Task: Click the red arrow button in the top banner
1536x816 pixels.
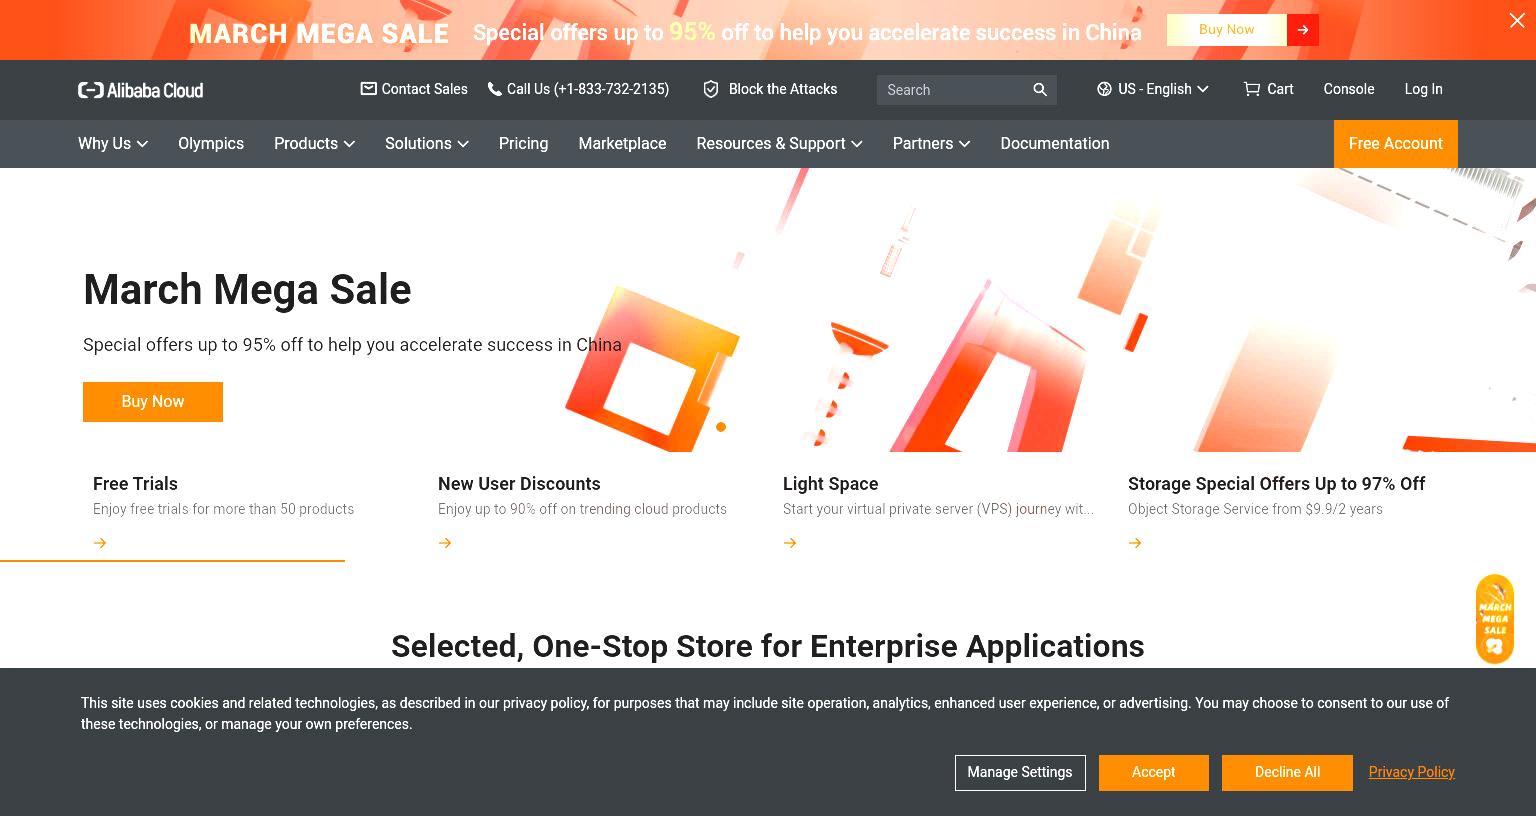Action: pyautogui.click(x=1303, y=30)
